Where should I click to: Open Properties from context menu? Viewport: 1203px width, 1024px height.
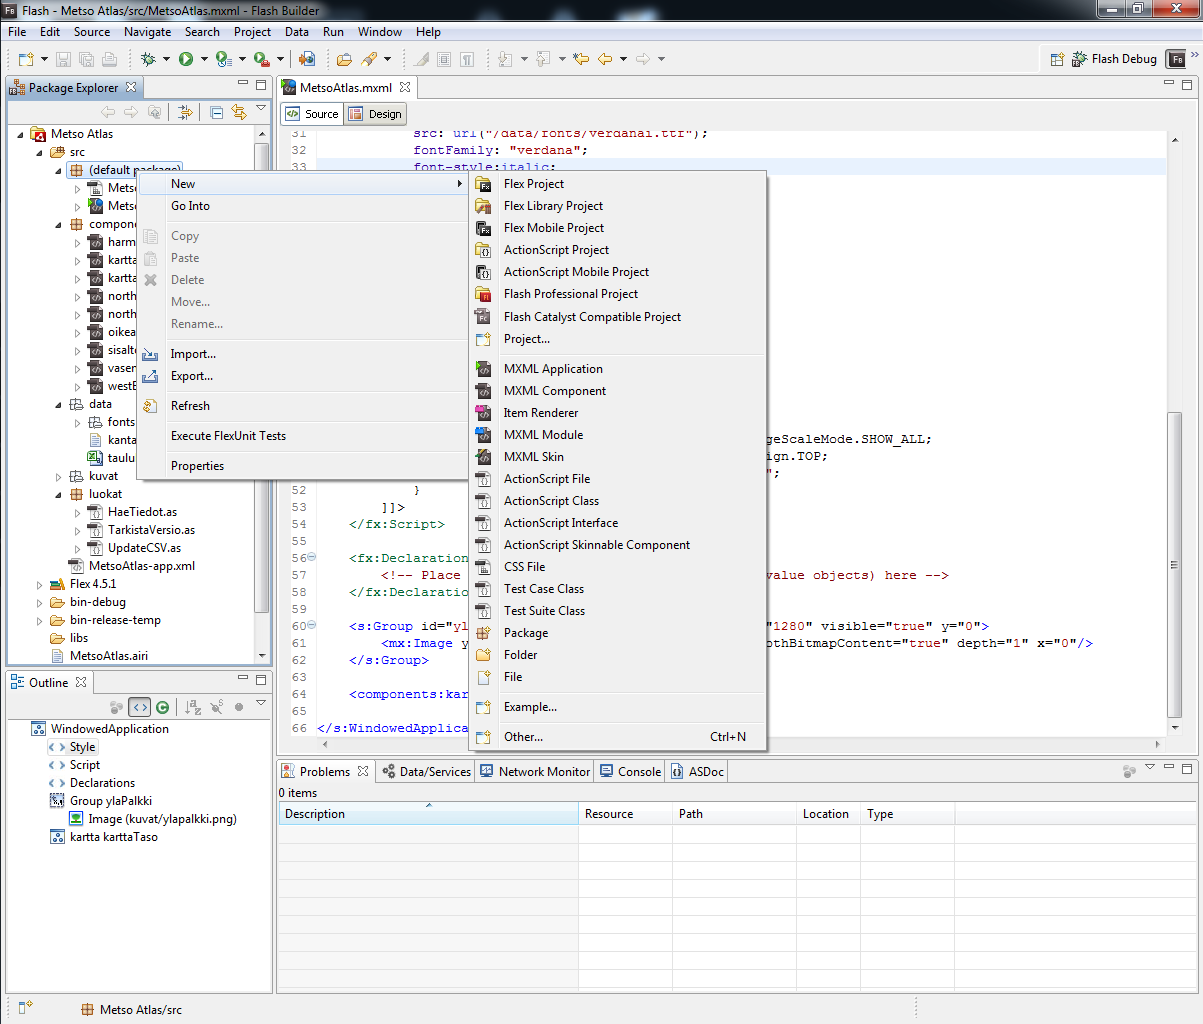[x=303, y=466]
